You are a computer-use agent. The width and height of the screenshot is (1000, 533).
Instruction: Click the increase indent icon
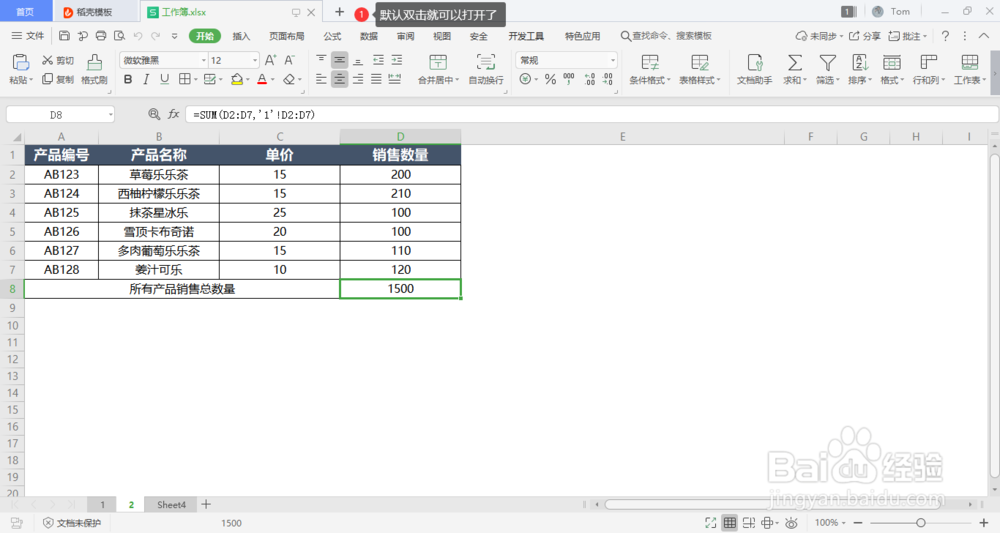(x=397, y=60)
